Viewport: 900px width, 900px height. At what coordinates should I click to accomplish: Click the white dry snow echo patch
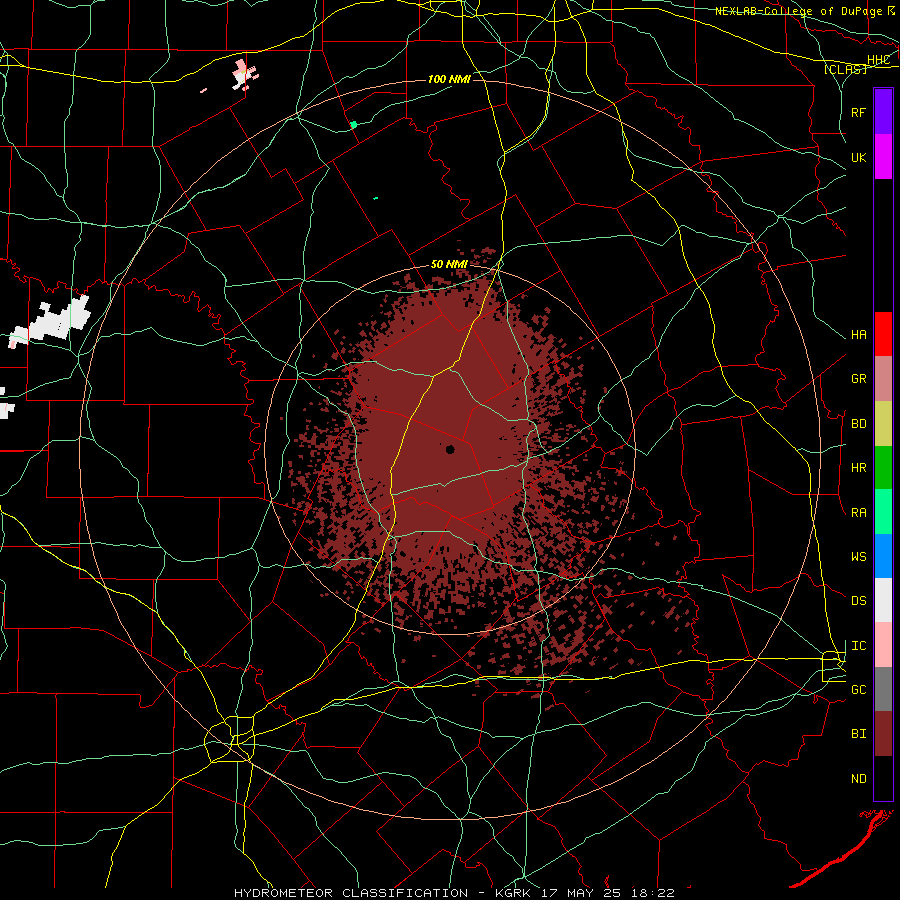coord(52,321)
